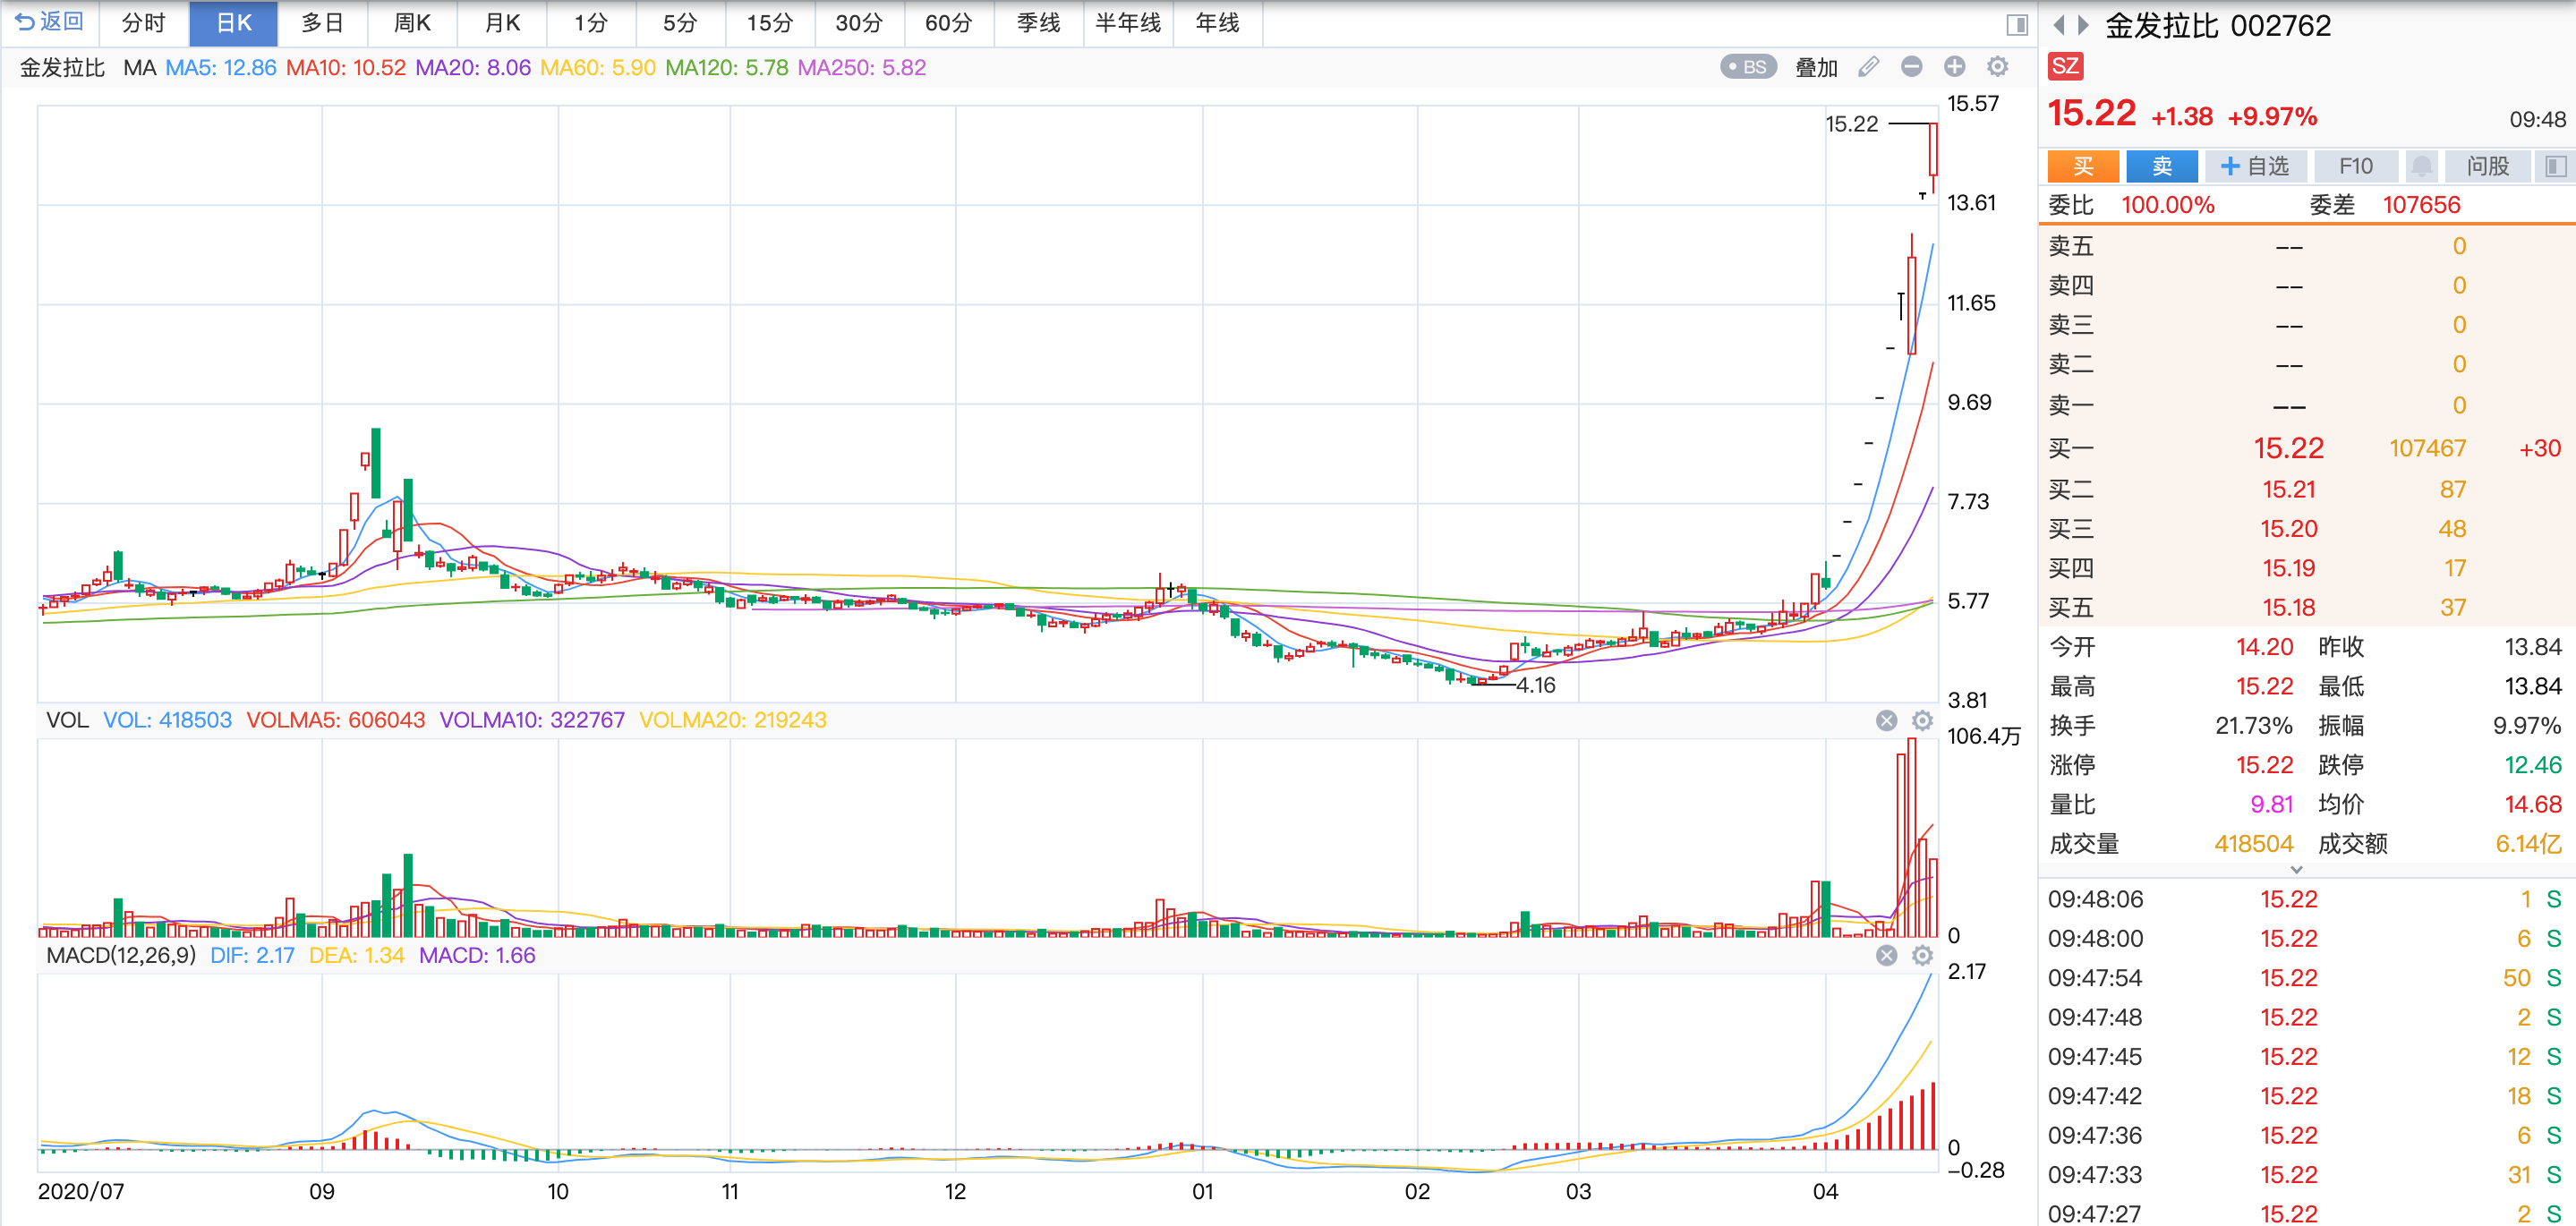Image resolution: width=2576 pixels, height=1226 pixels.
Task: Select the 15分 interval tab
Action: coord(770,23)
